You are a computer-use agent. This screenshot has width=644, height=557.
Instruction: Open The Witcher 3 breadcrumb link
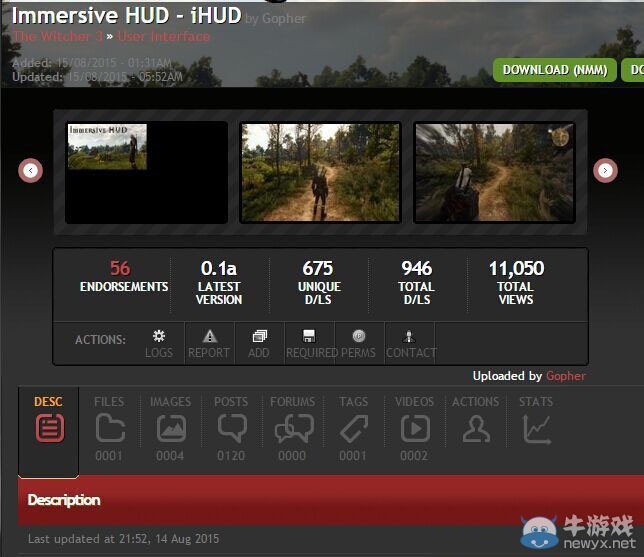(58, 36)
